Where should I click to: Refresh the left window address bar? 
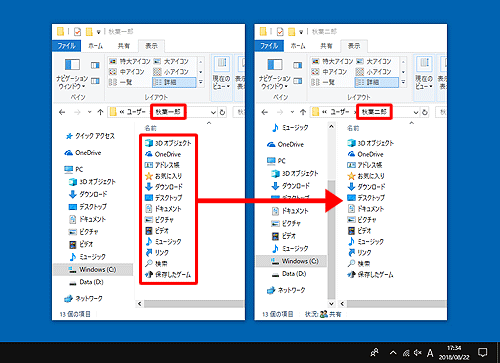pos(222,113)
